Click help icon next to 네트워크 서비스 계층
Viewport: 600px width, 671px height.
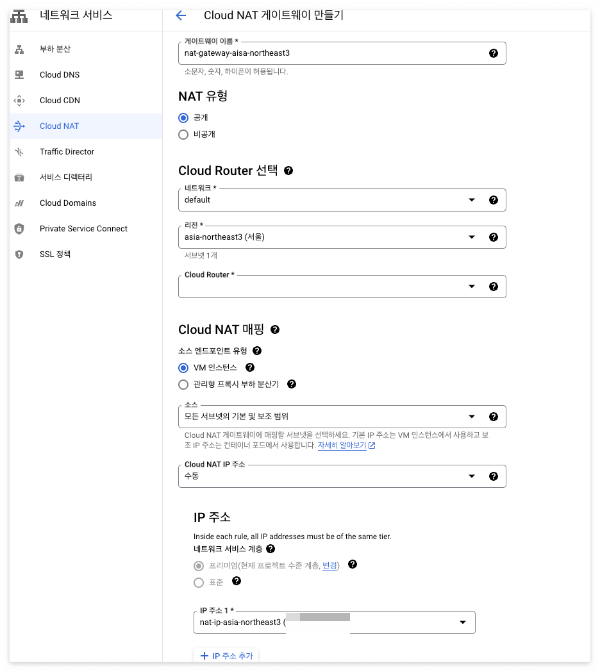270,549
